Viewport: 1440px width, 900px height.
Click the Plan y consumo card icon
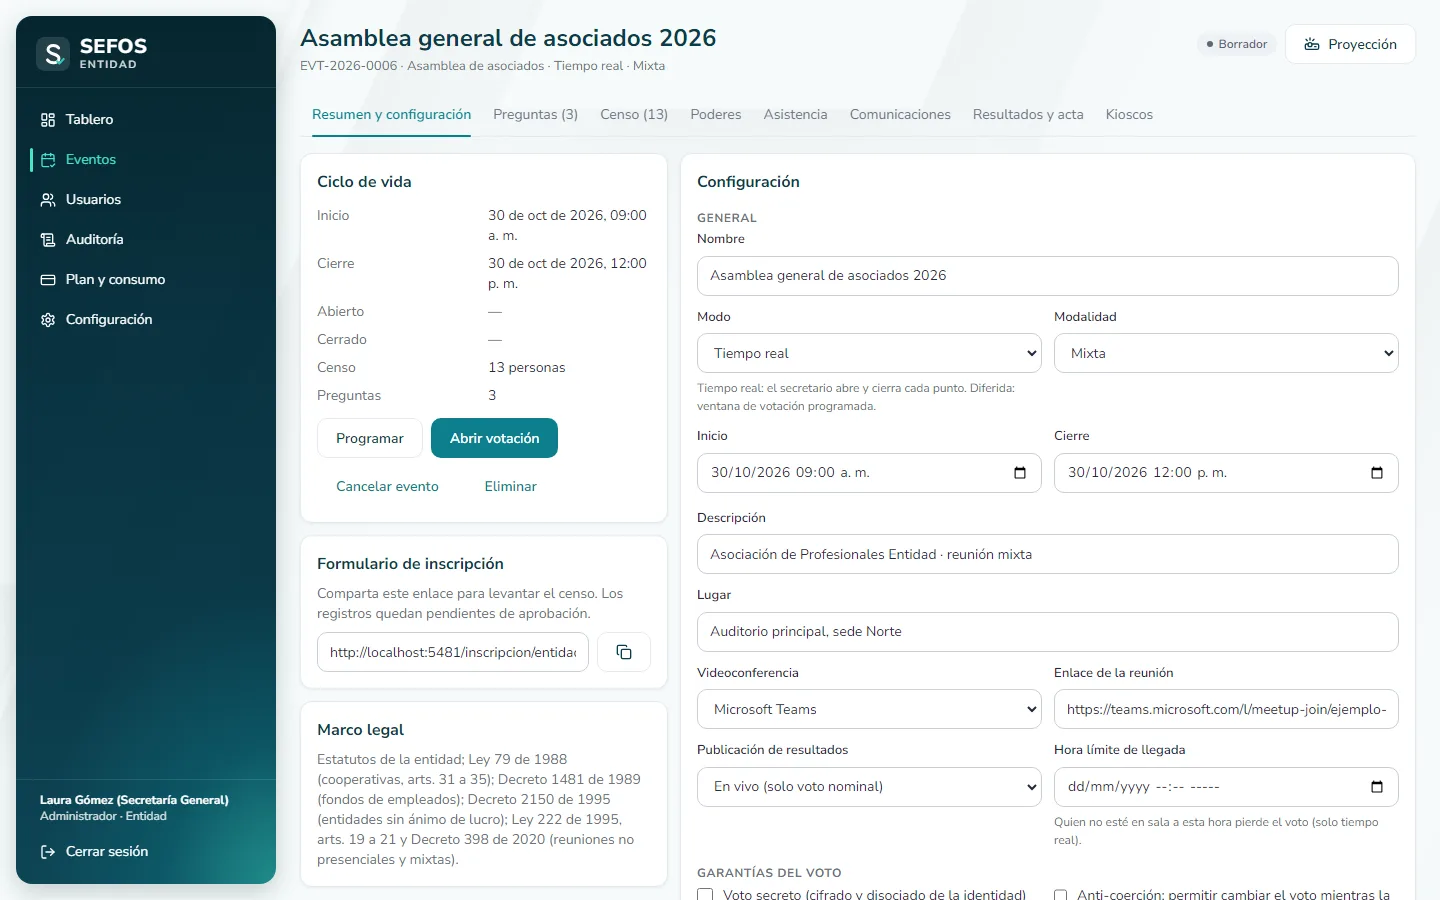click(48, 280)
